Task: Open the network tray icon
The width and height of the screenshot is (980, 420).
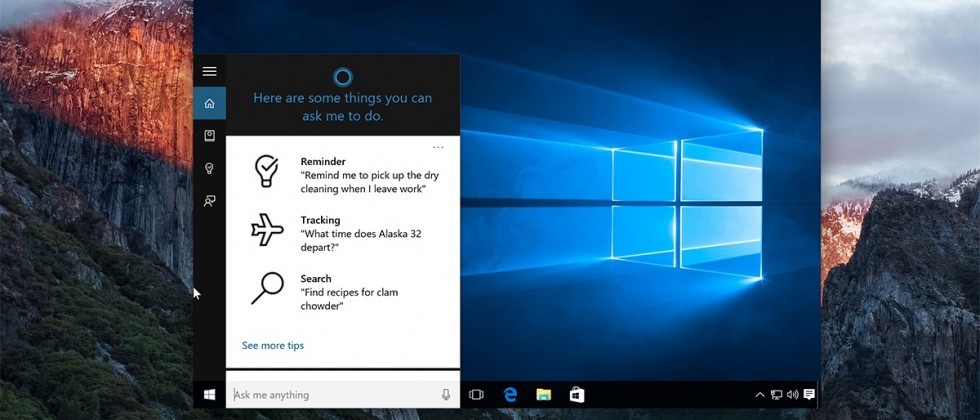Action: click(776, 395)
